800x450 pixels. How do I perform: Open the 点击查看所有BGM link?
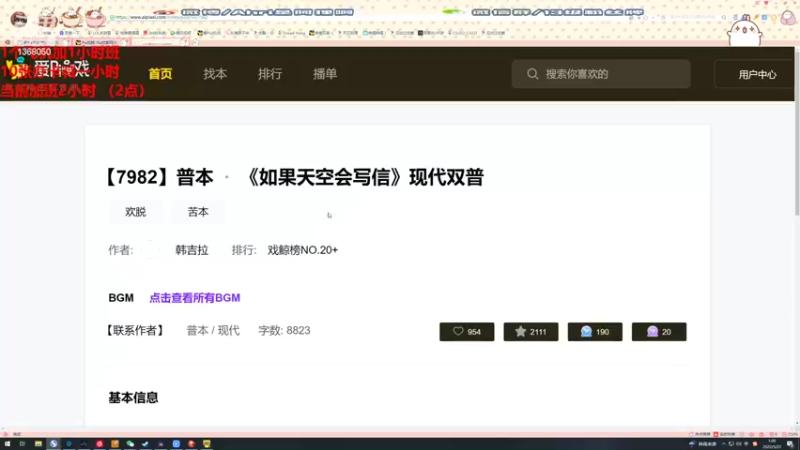(194, 298)
